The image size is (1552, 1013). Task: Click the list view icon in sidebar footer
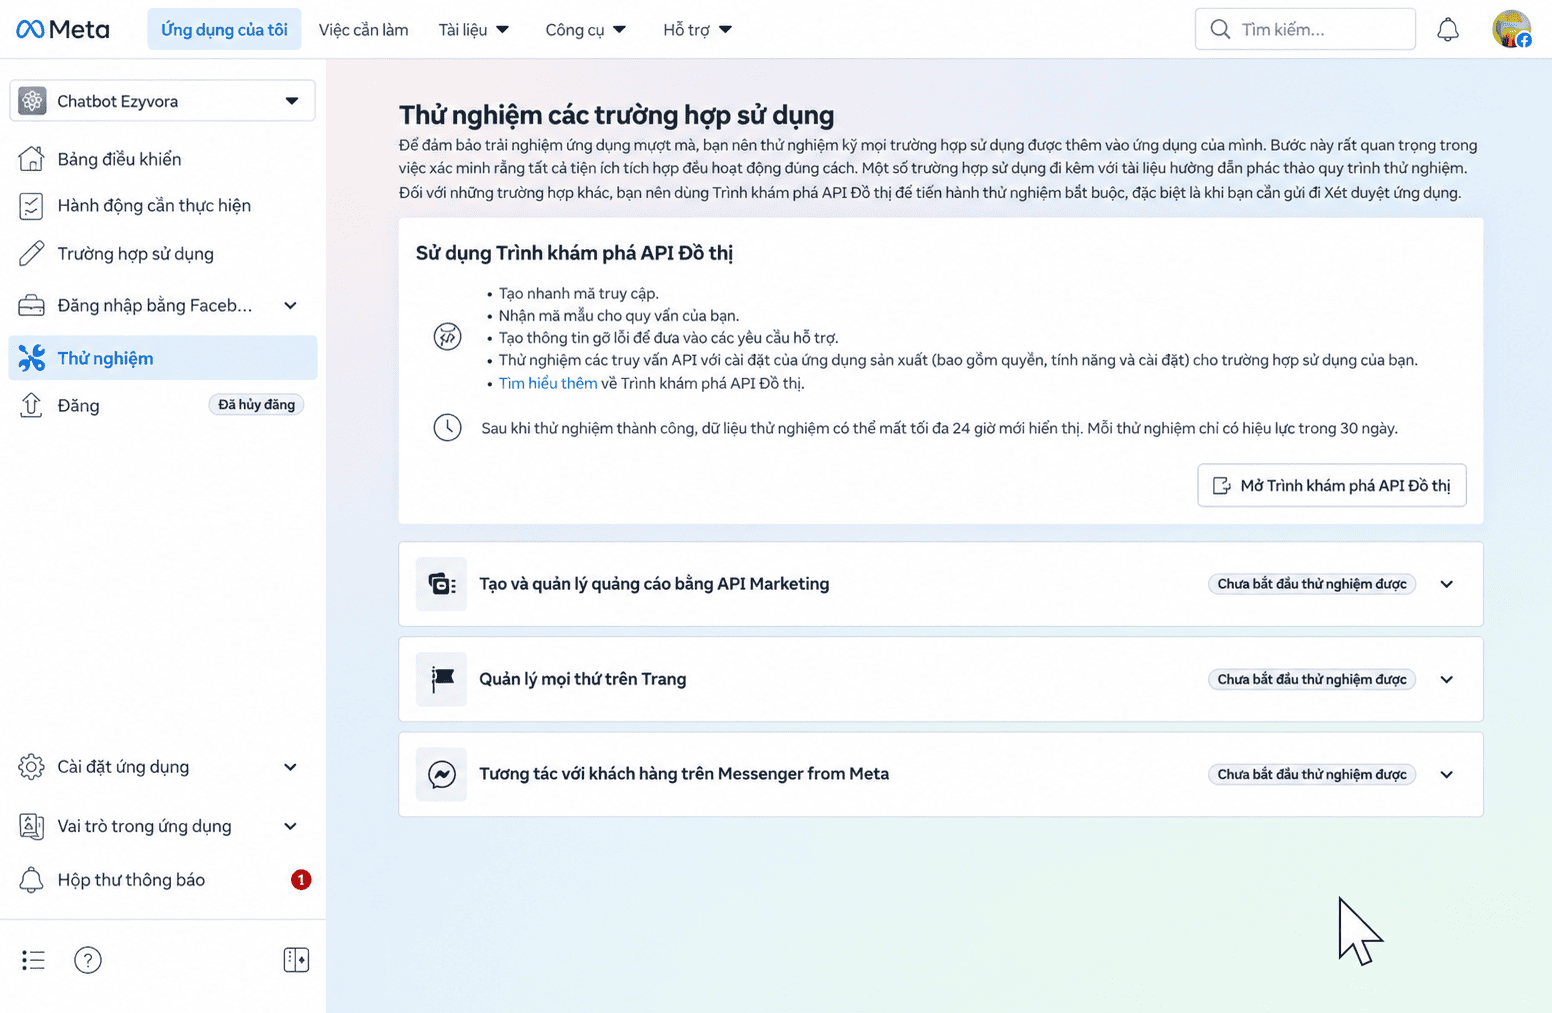33,960
